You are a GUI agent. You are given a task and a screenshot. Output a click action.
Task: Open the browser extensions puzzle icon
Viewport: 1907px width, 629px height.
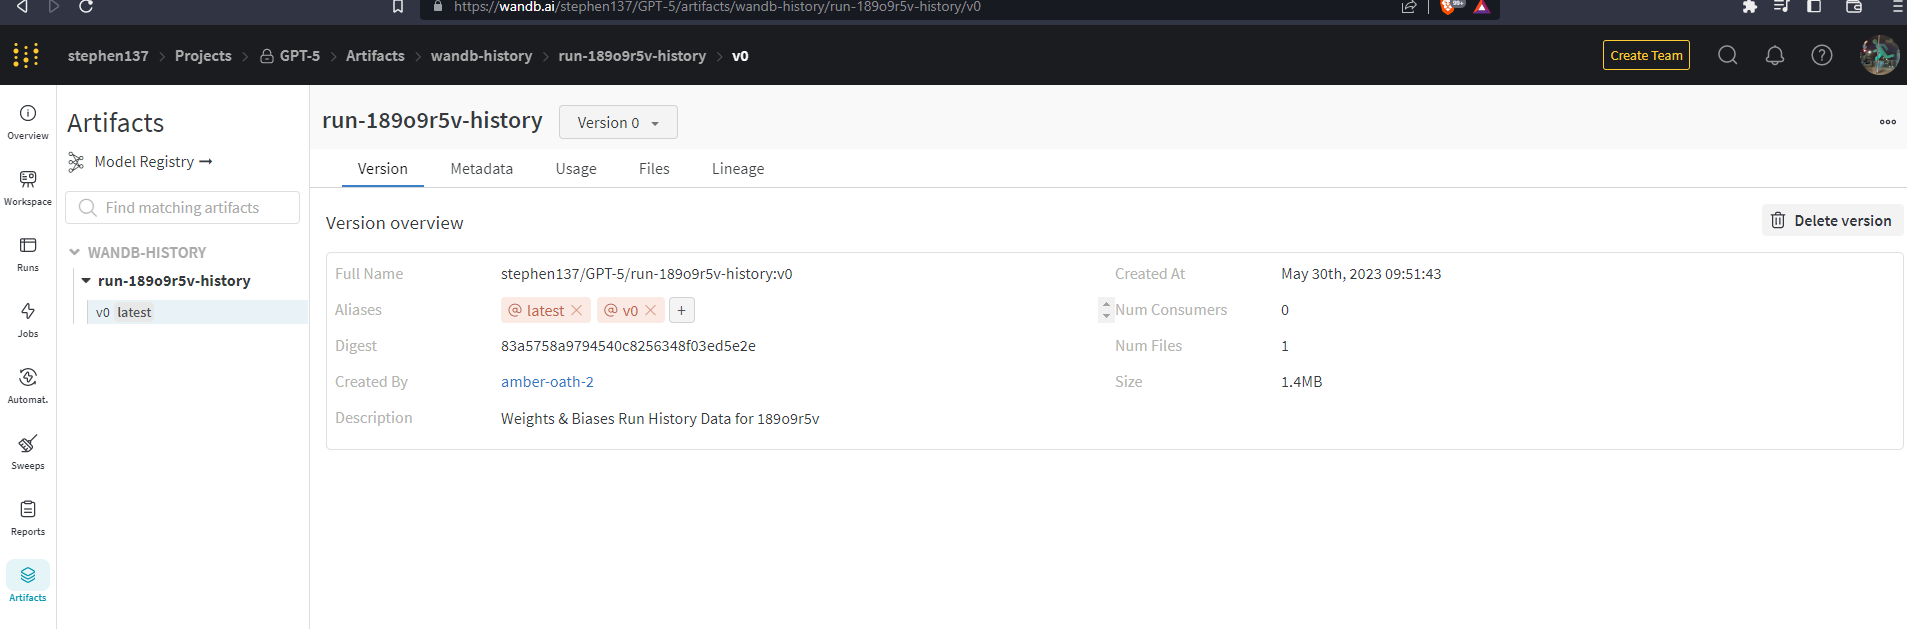click(x=1749, y=7)
